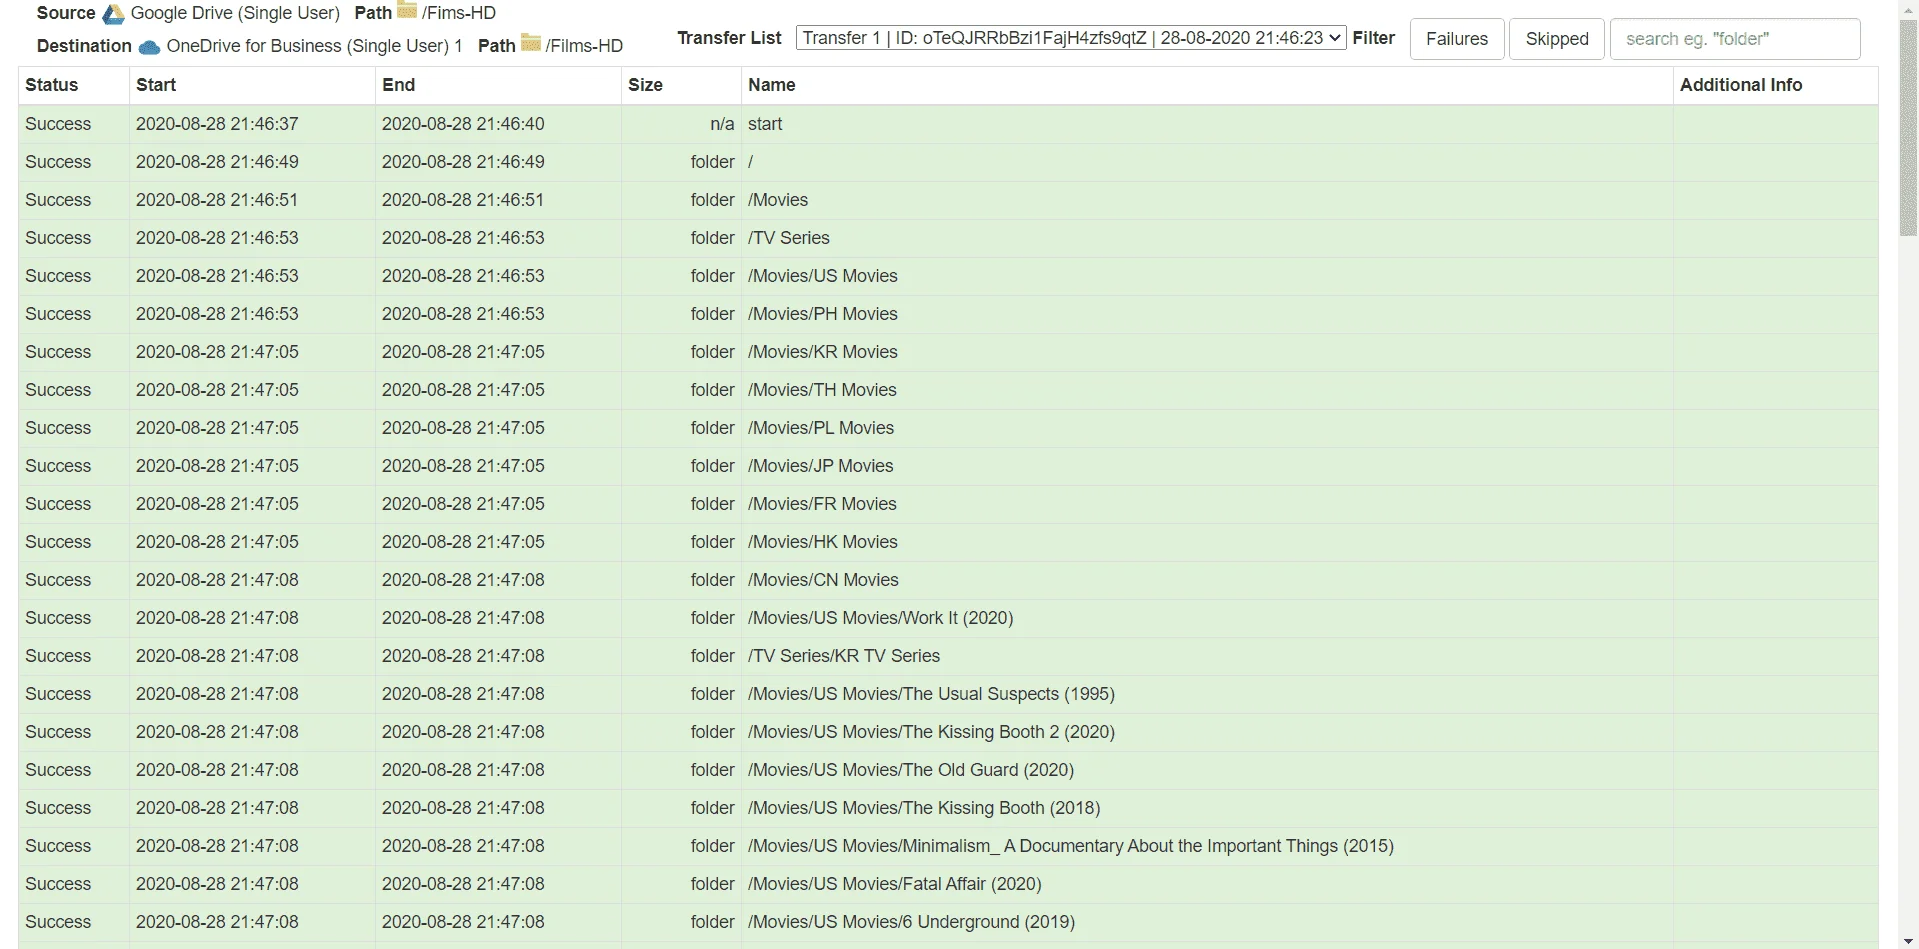Filter by Failures
Viewport: 1919px width, 949px height.
coord(1457,39)
